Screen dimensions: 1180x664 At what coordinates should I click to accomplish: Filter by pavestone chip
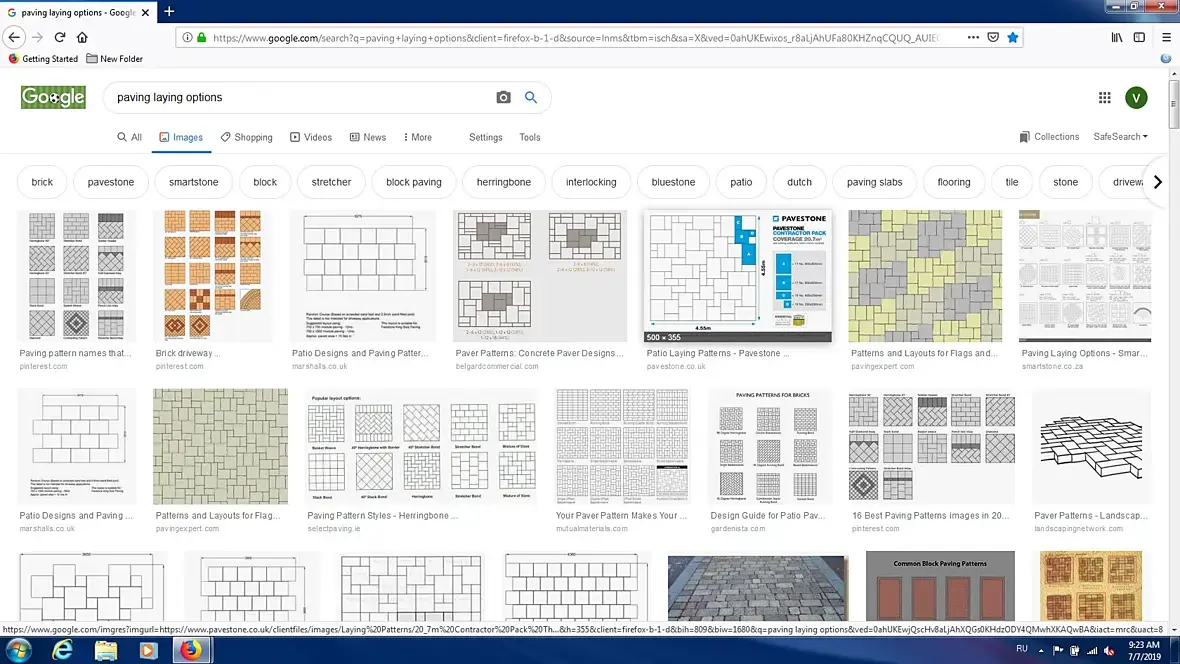[111, 181]
